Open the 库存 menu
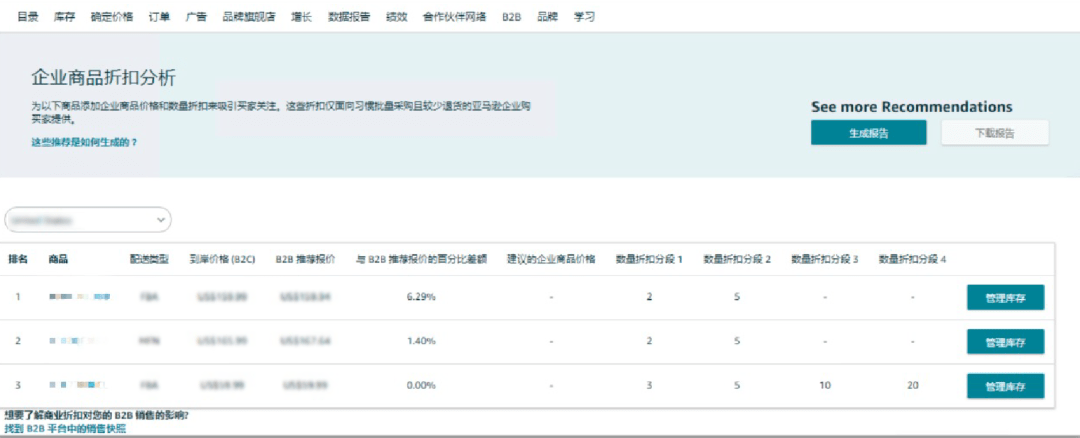 pos(64,17)
